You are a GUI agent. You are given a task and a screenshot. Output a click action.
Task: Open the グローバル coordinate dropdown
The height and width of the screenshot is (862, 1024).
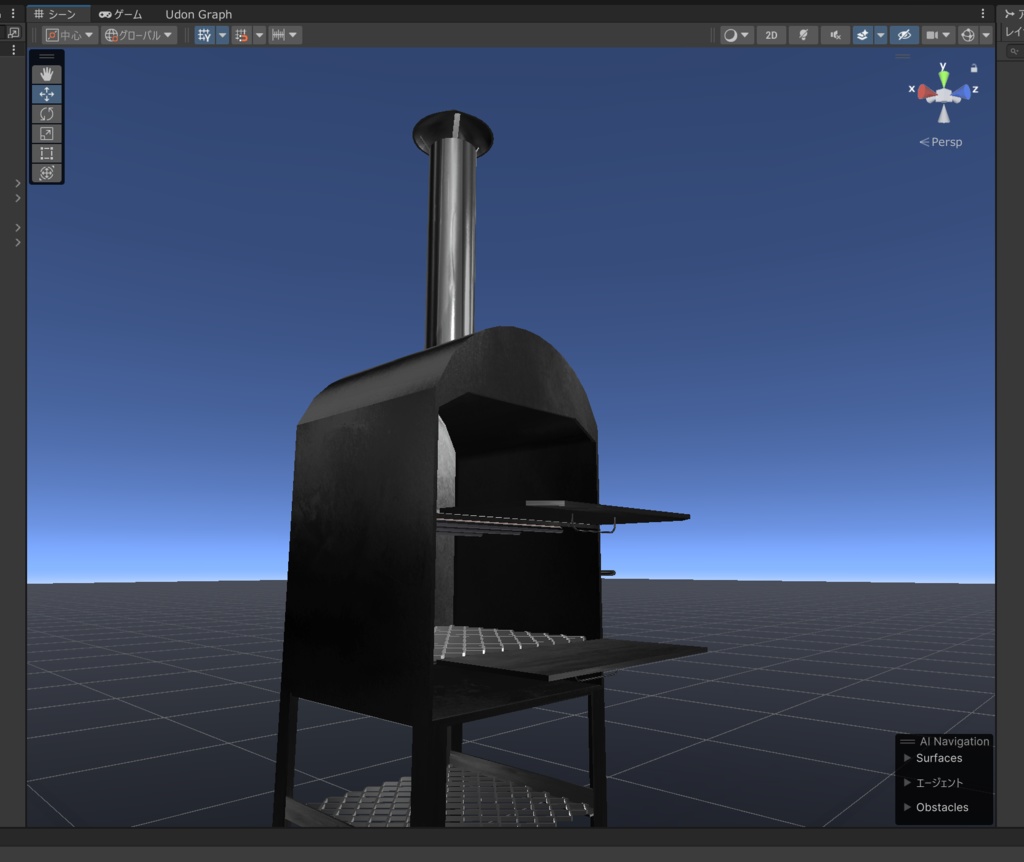tap(138, 35)
